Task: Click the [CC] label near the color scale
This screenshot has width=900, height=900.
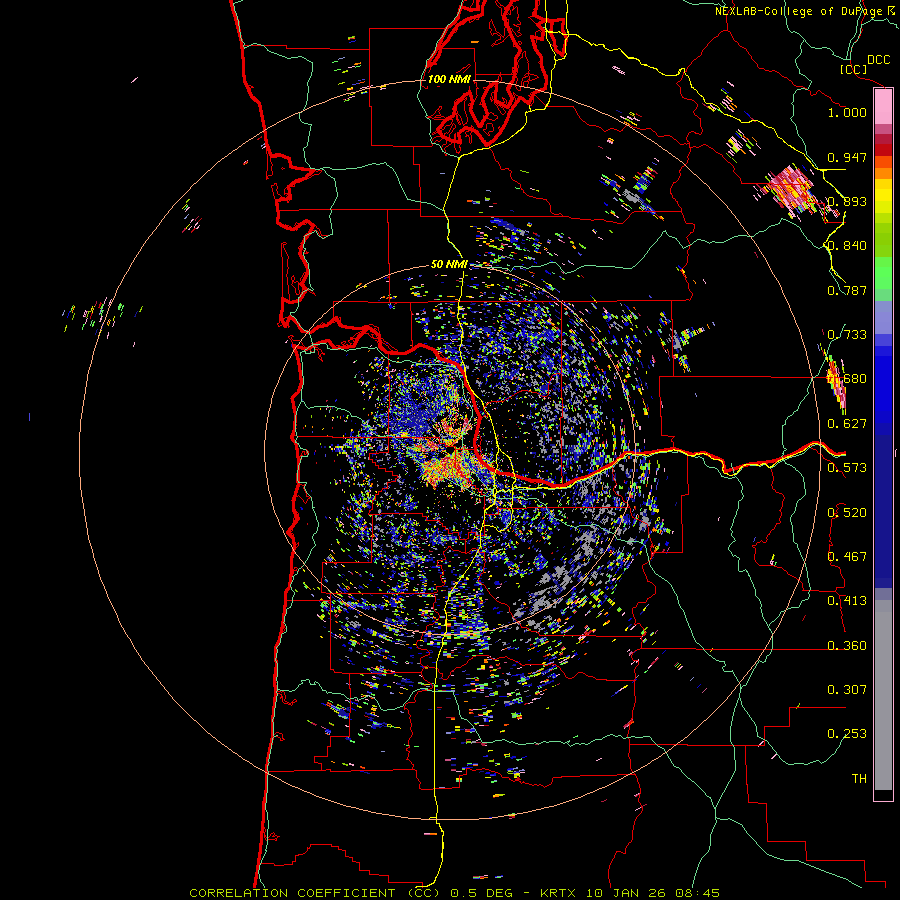Action: coord(854,69)
